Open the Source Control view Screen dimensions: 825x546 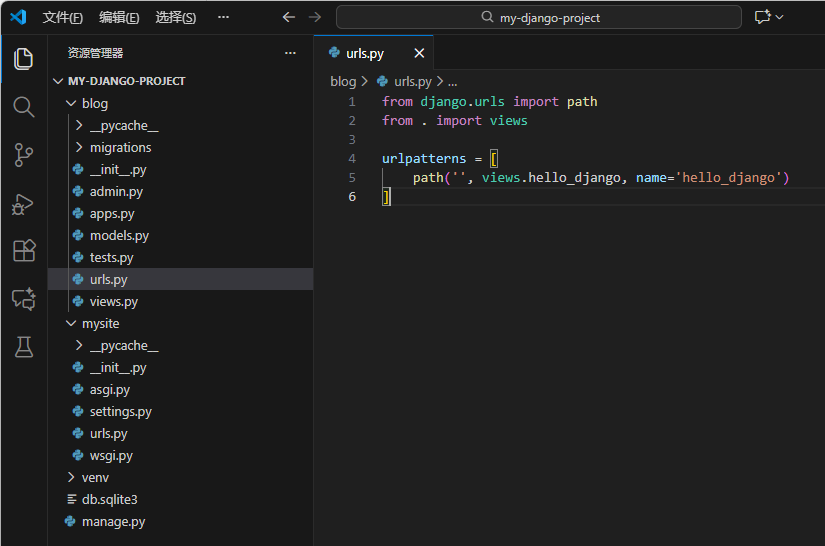click(23, 155)
